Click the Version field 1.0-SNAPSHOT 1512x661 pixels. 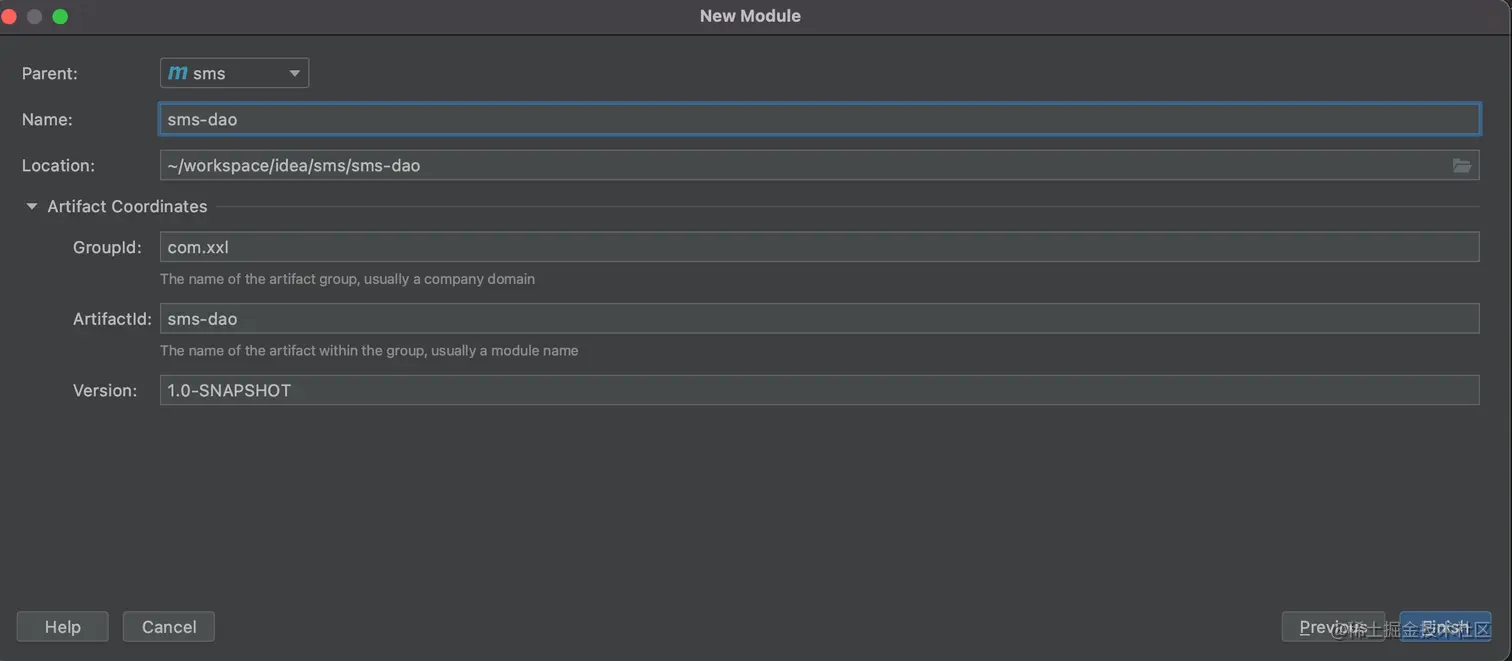point(819,390)
